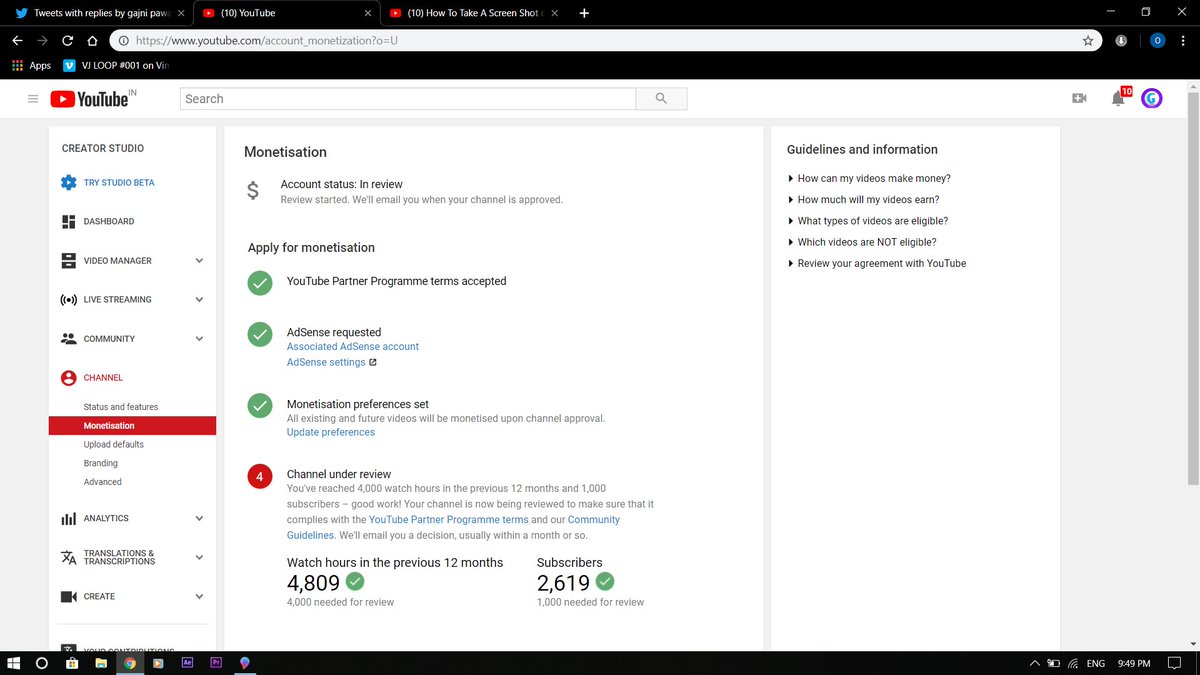Open the notifications bell

coord(1119,98)
